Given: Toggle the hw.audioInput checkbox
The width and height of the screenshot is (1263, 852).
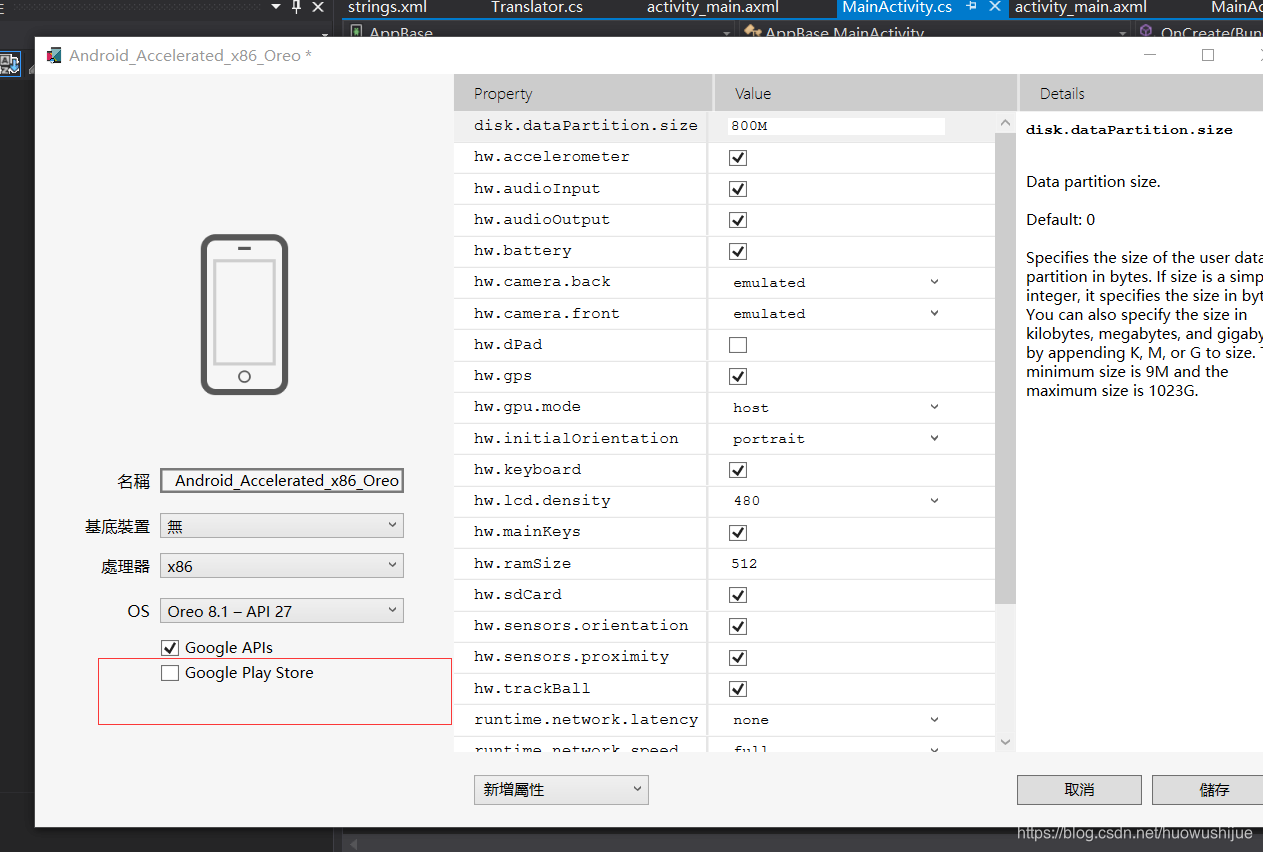Looking at the screenshot, I should pos(738,189).
